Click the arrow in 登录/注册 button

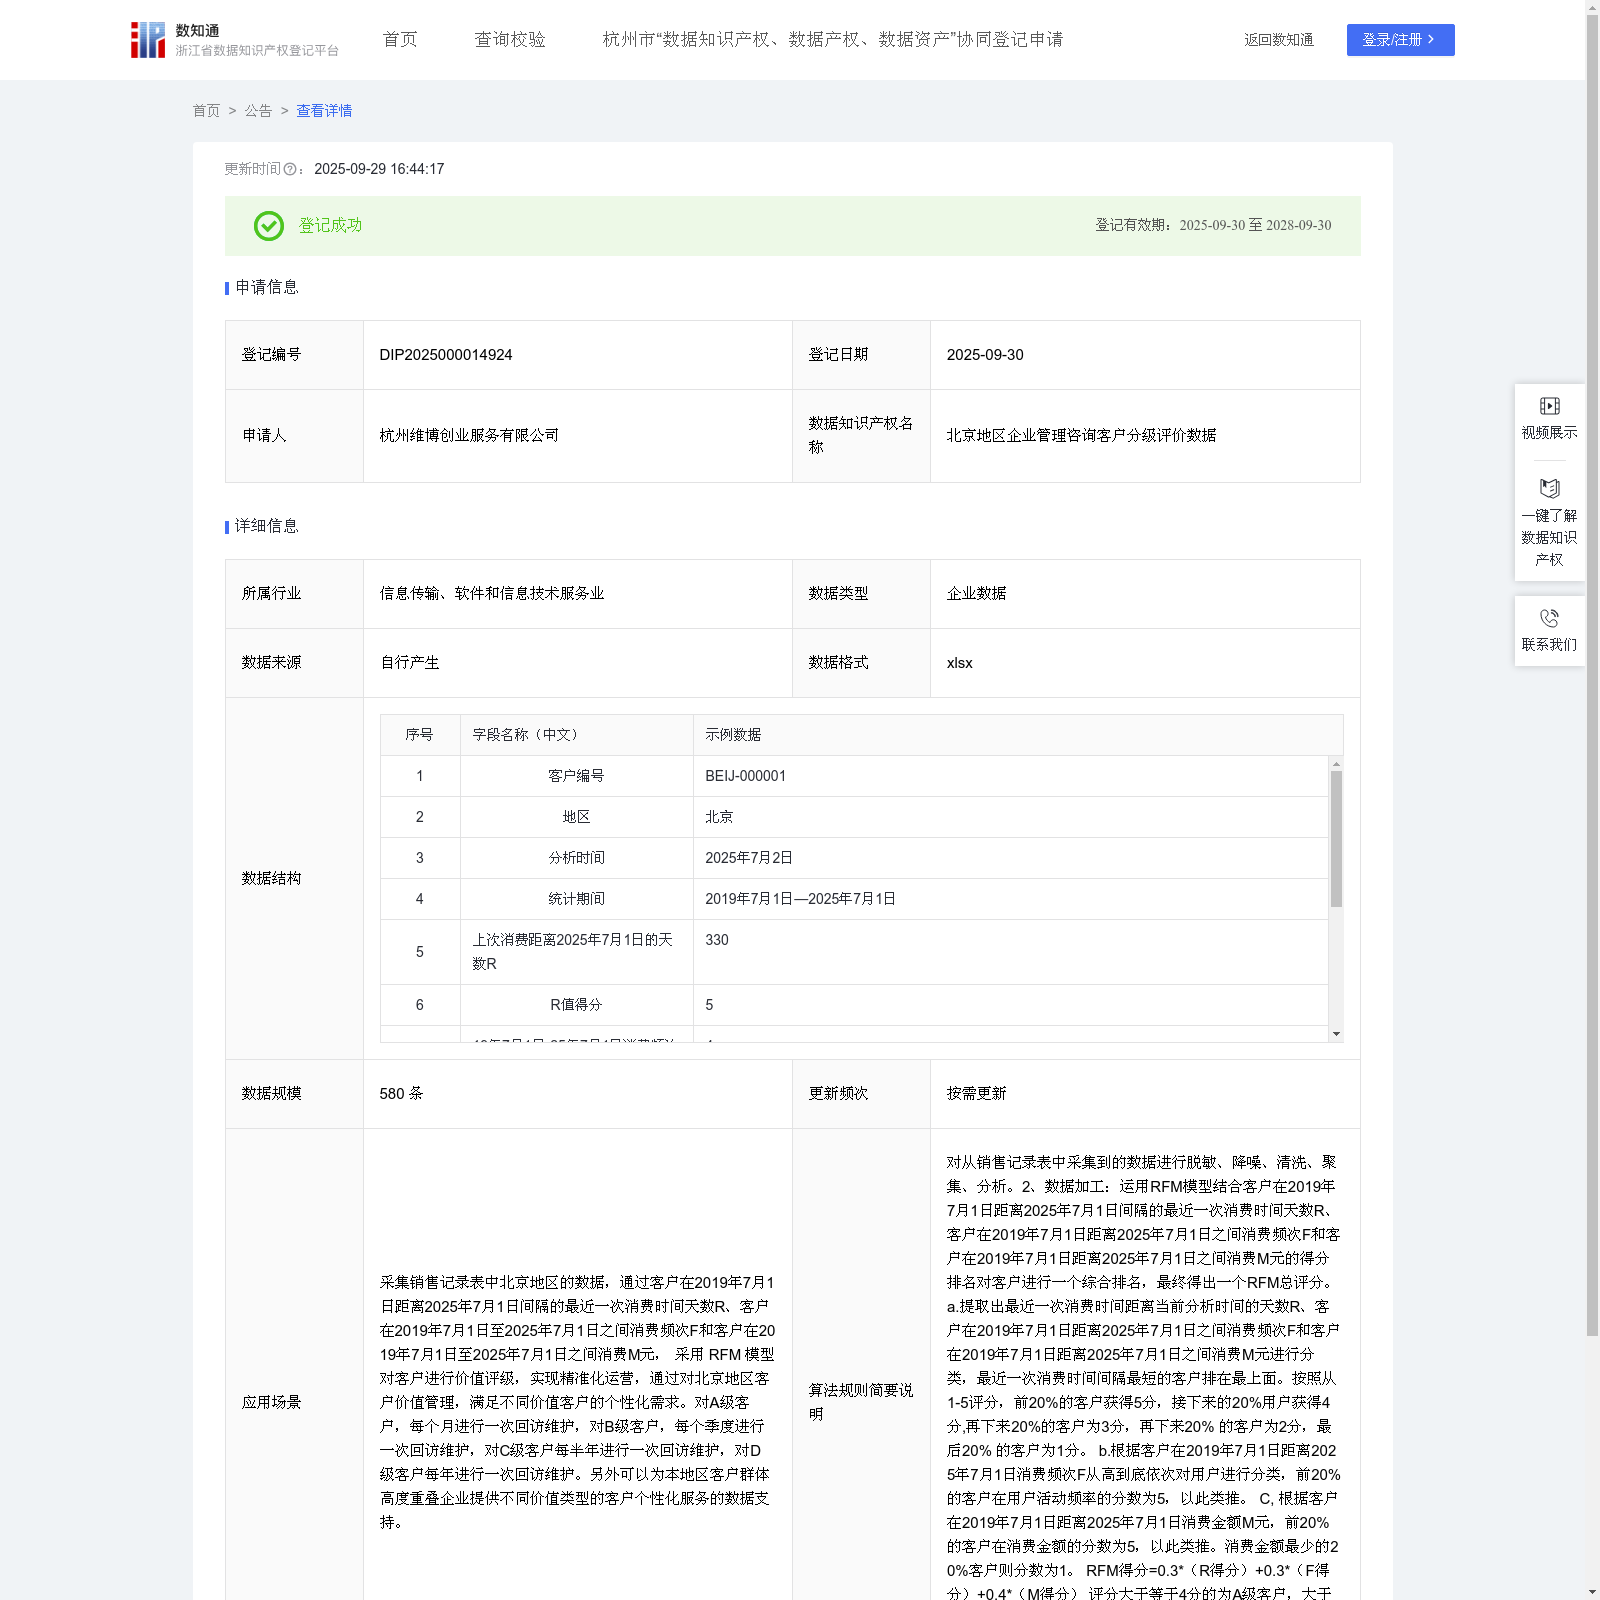click(1432, 40)
